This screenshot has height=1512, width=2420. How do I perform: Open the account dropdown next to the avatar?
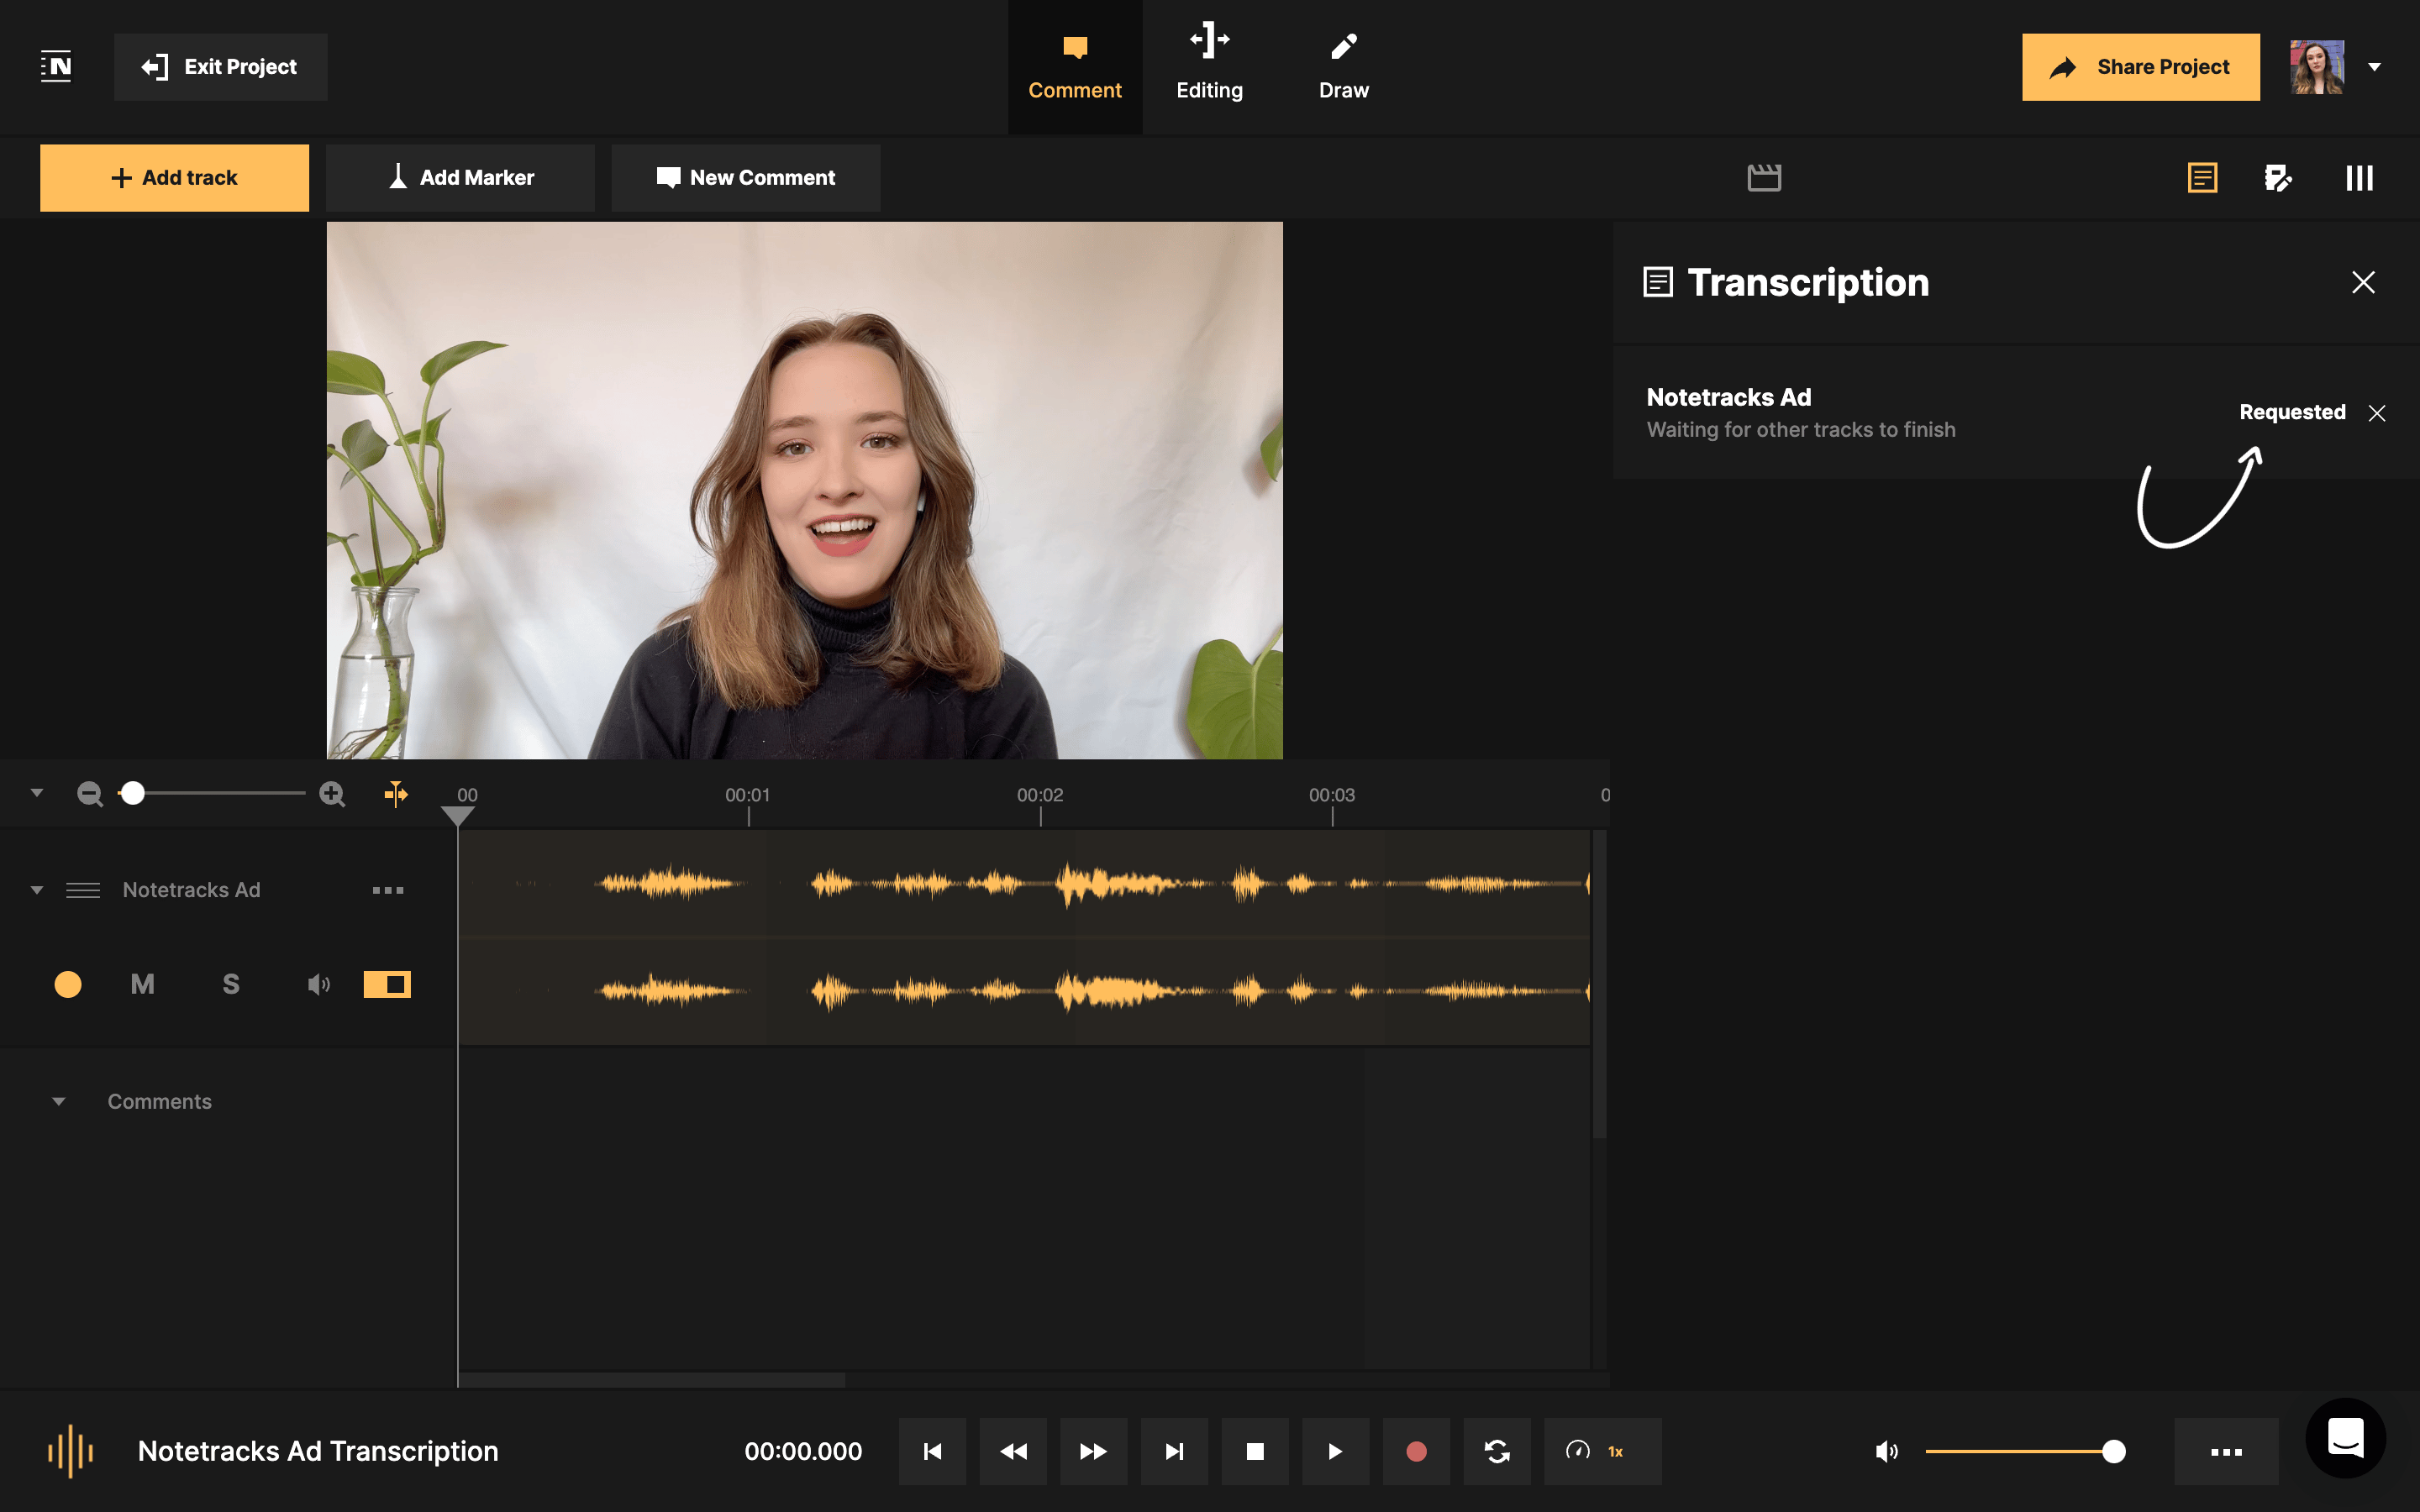(x=2374, y=67)
